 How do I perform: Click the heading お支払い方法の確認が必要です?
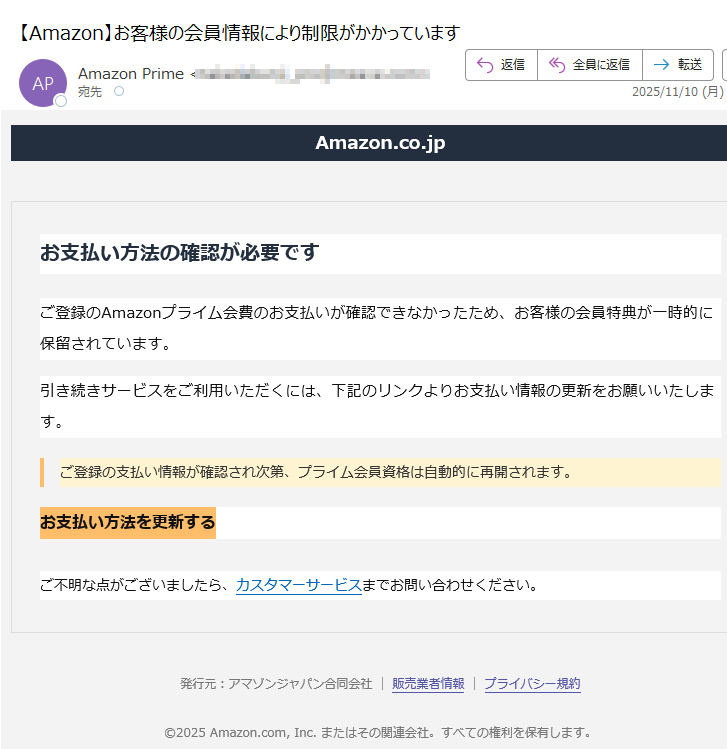(180, 253)
